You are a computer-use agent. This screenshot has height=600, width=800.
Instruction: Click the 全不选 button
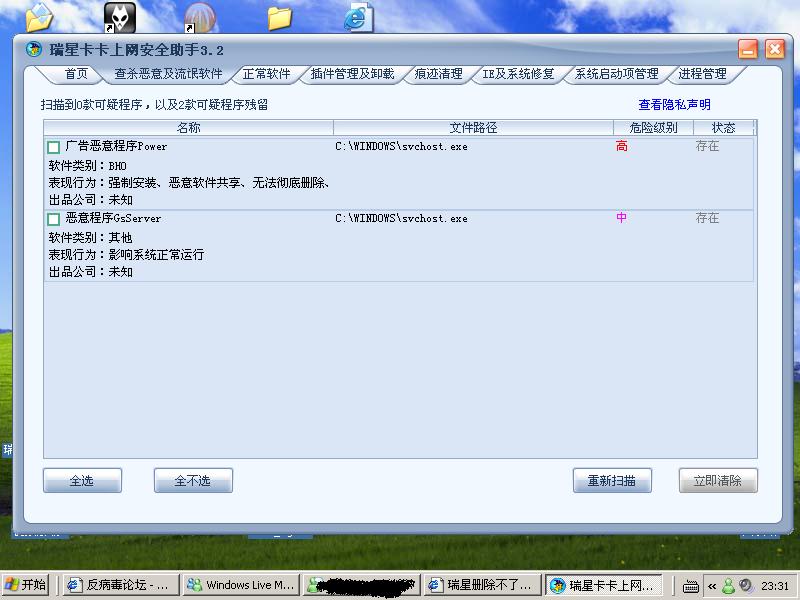pos(193,481)
